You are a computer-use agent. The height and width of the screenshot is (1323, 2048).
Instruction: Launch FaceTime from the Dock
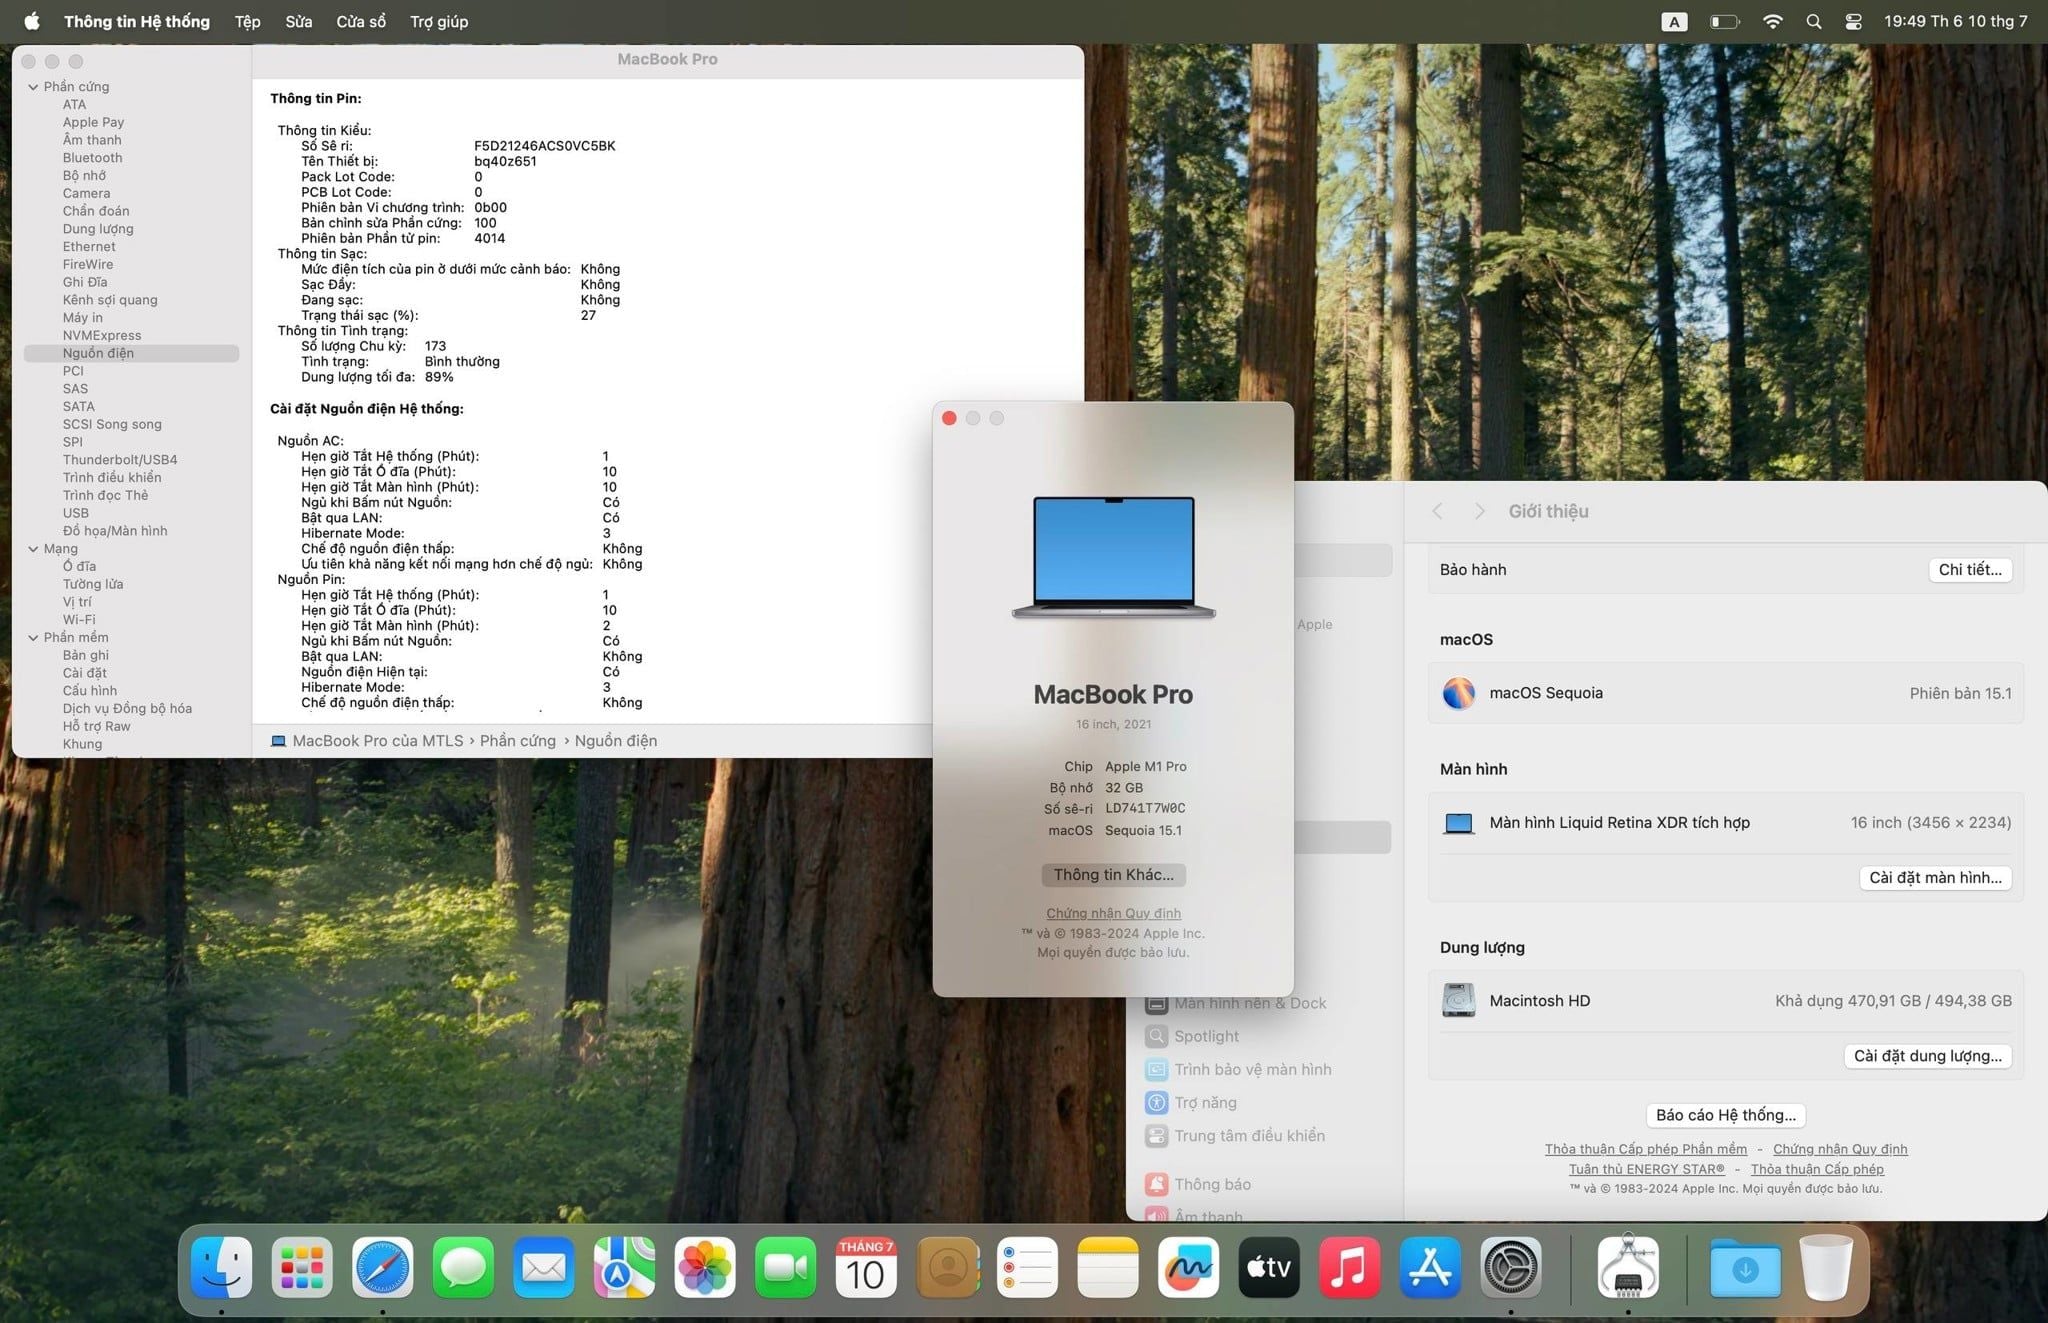coord(785,1268)
